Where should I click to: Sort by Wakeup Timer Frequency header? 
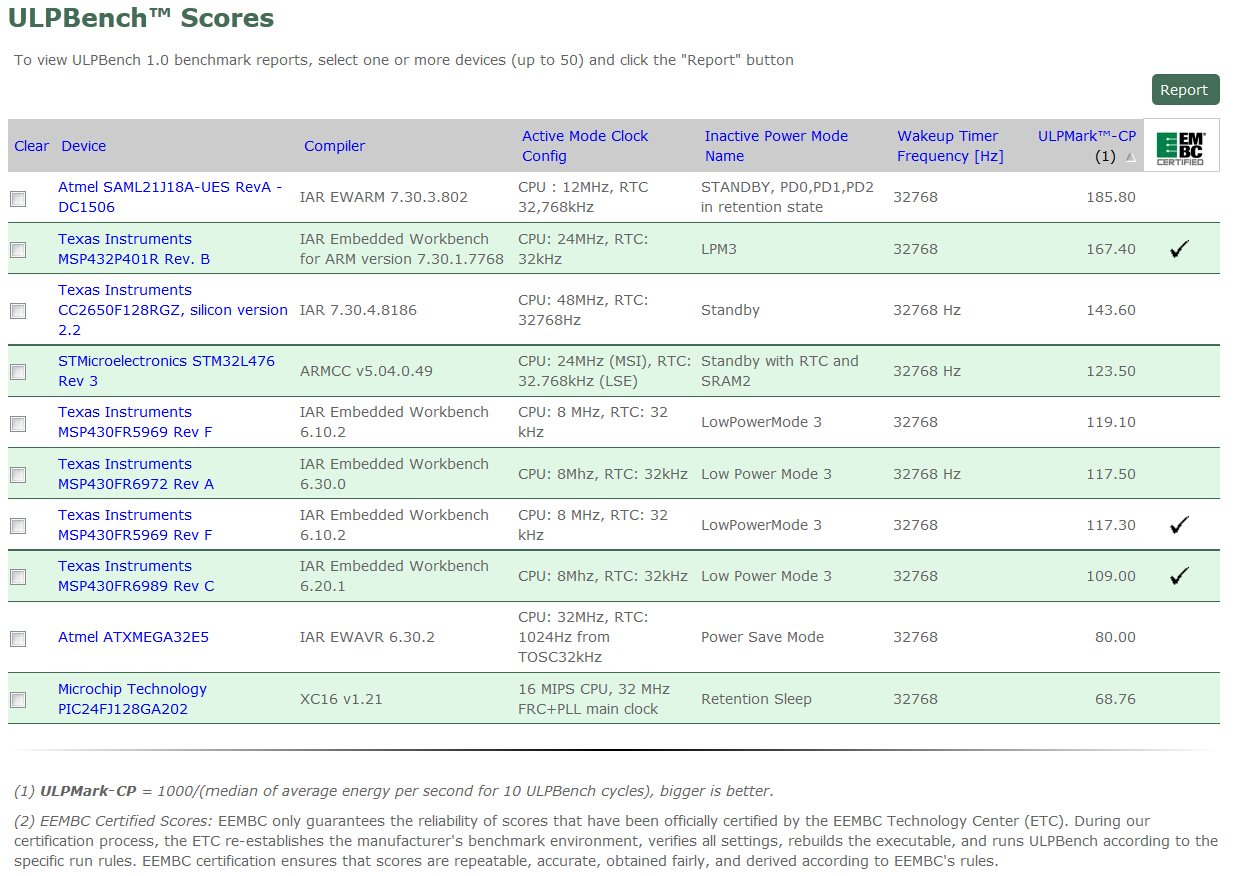point(949,146)
